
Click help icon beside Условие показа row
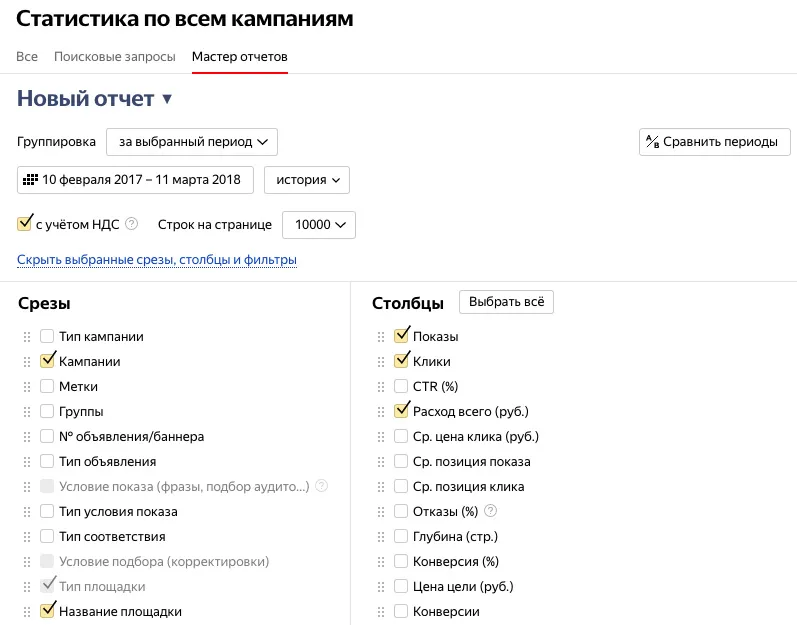(x=321, y=486)
